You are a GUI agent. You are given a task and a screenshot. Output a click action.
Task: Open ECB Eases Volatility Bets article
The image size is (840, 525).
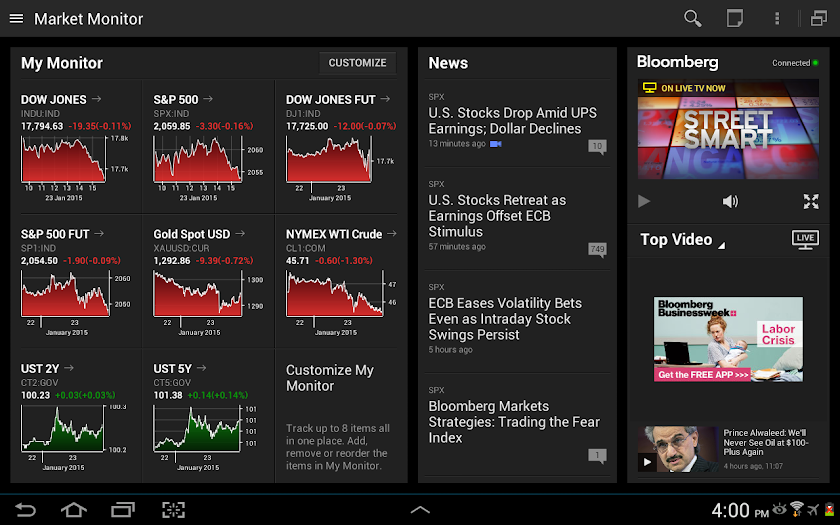click(505, 319)
